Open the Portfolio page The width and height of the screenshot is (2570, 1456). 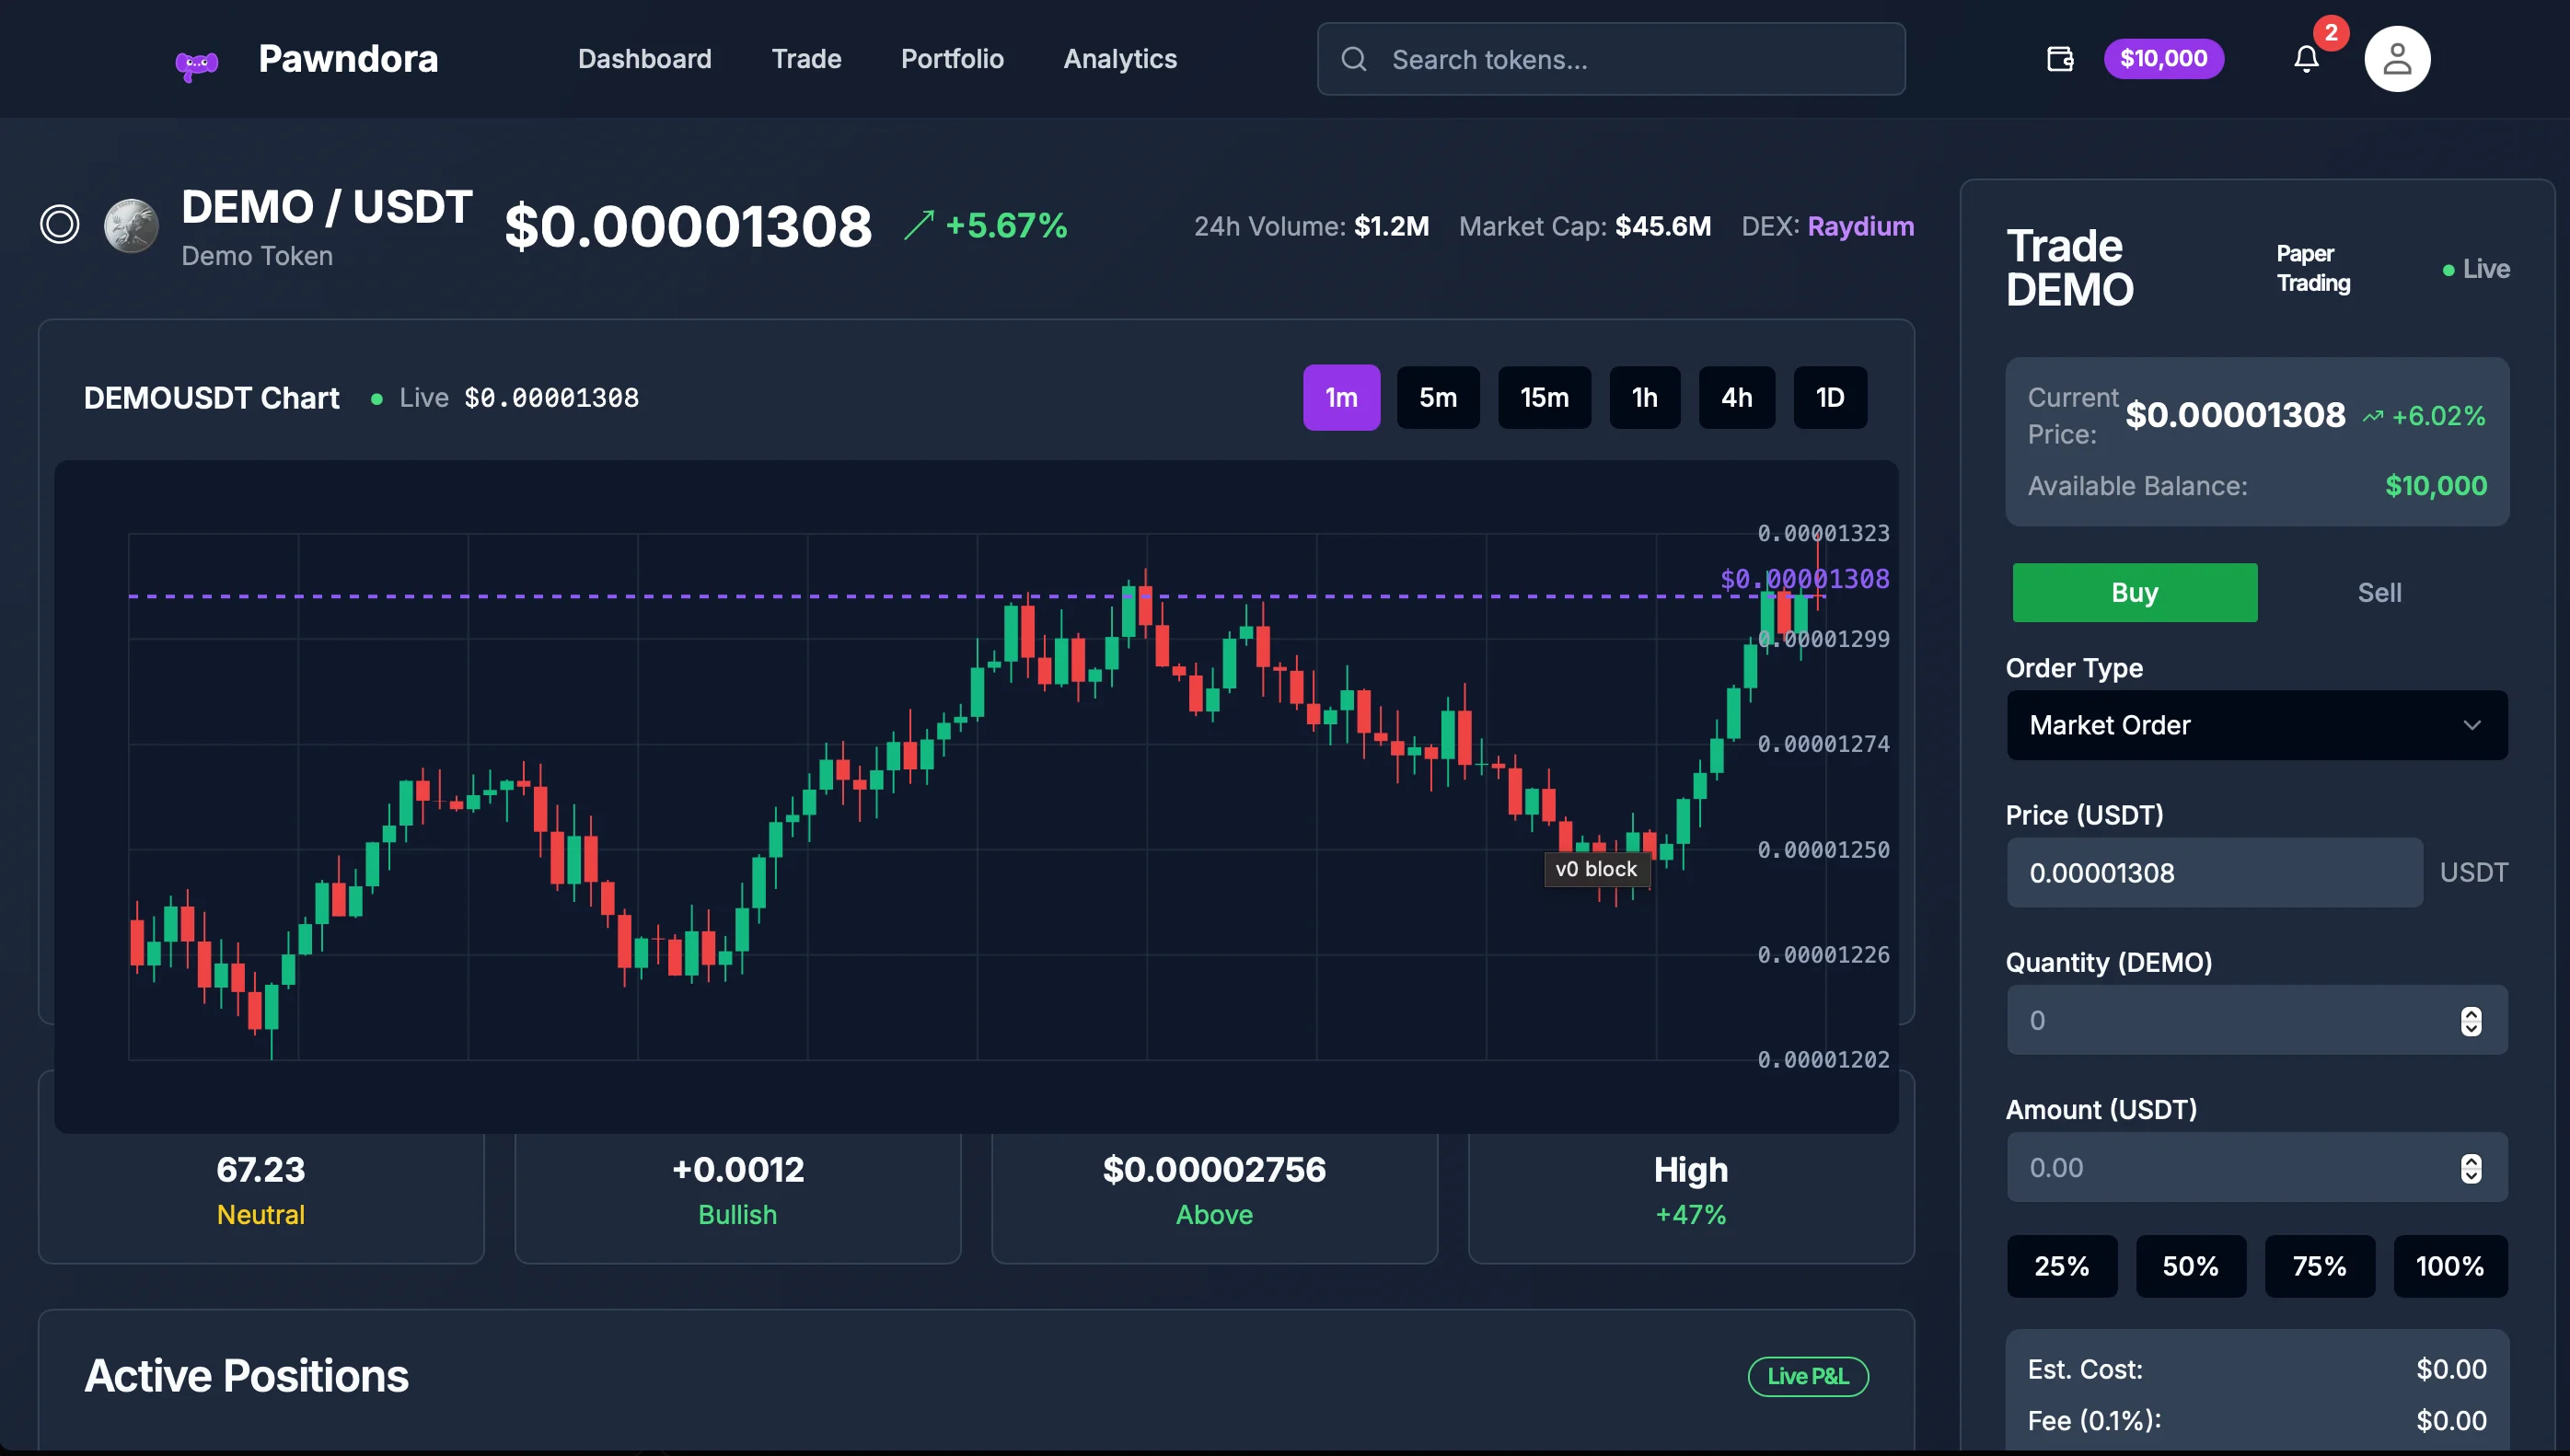(x=952, y=59)
